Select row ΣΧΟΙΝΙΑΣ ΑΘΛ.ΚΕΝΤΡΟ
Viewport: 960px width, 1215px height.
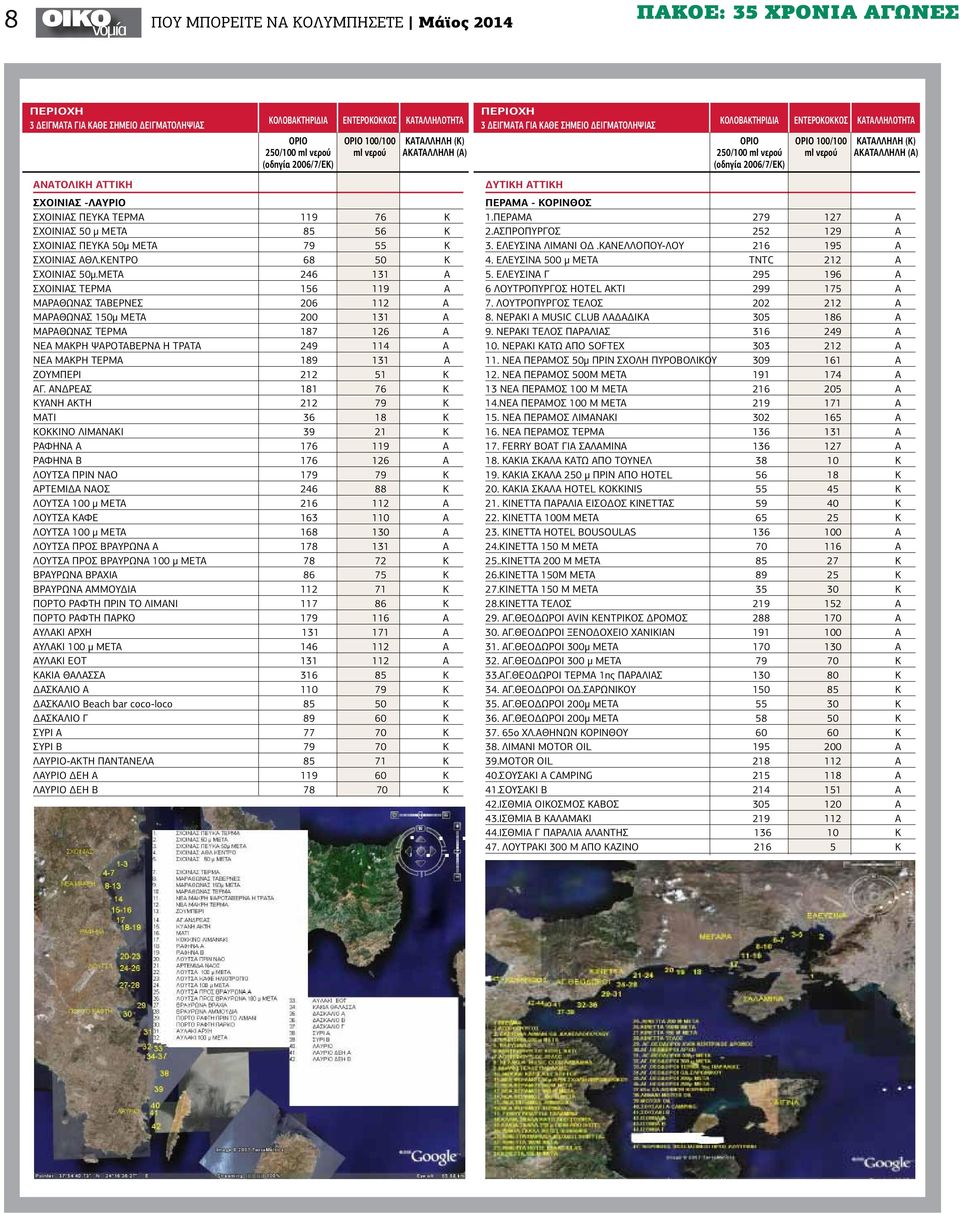point(249,259)
